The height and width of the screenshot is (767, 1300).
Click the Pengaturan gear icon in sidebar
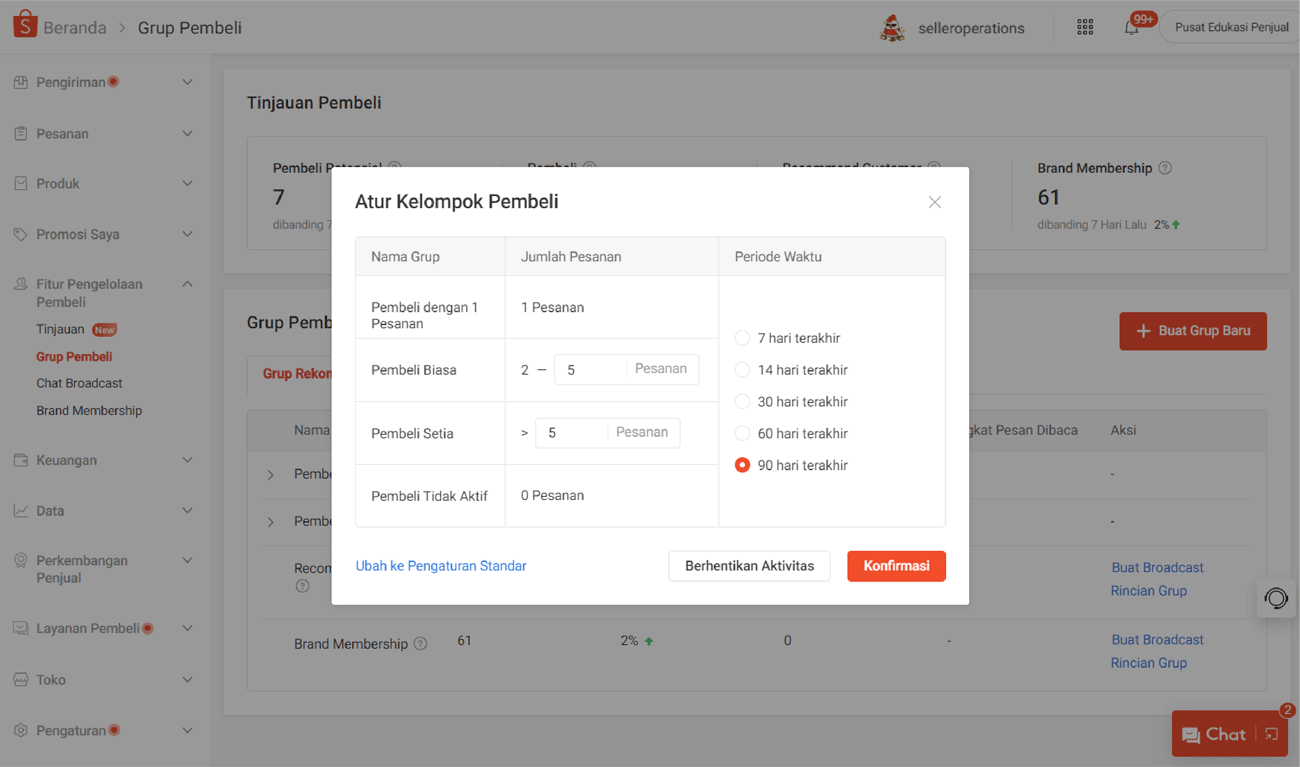point(20,730)
